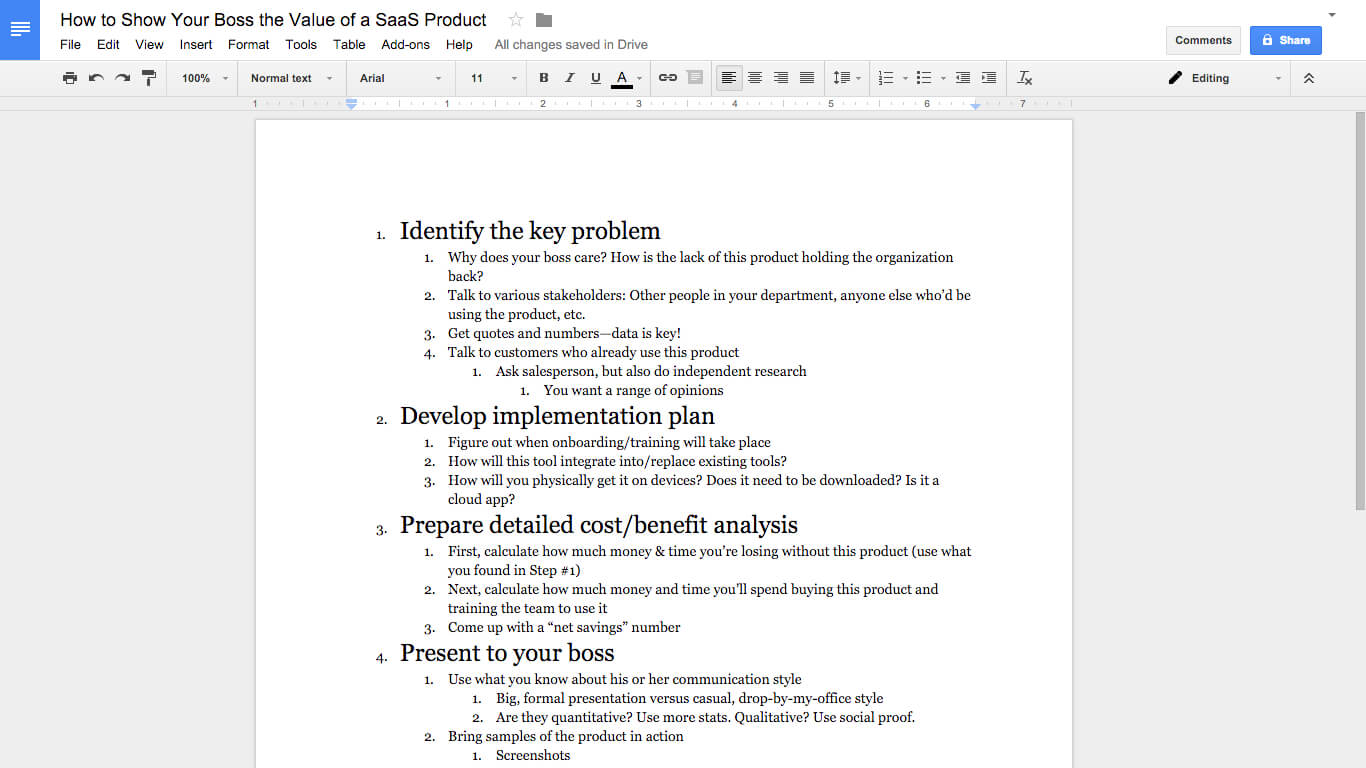1366x768 pixels.
Task: Open the Tools menu
Action: pyautogui.click(x=301, y=45)
